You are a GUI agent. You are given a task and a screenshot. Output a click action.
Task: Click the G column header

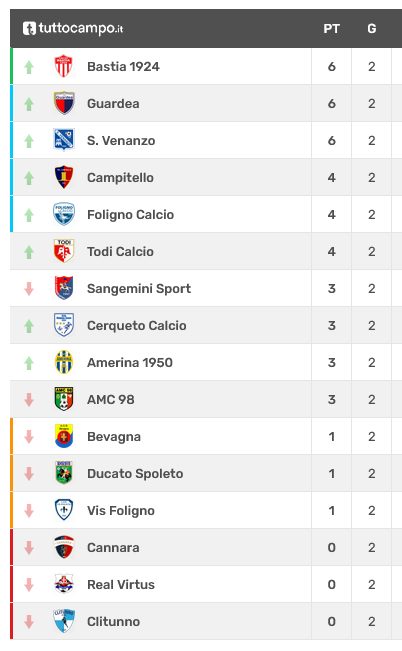[372, 29]
